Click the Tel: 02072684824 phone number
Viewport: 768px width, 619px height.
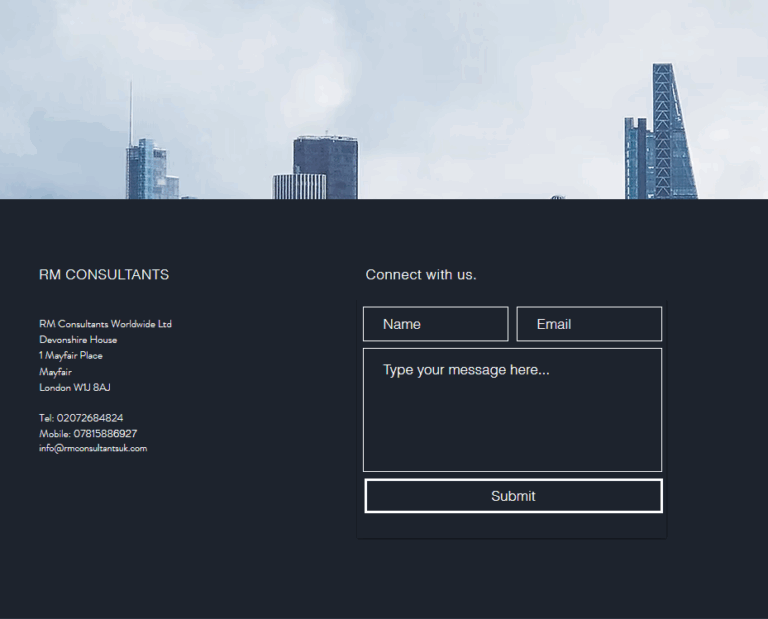click(x=81, y=418)
